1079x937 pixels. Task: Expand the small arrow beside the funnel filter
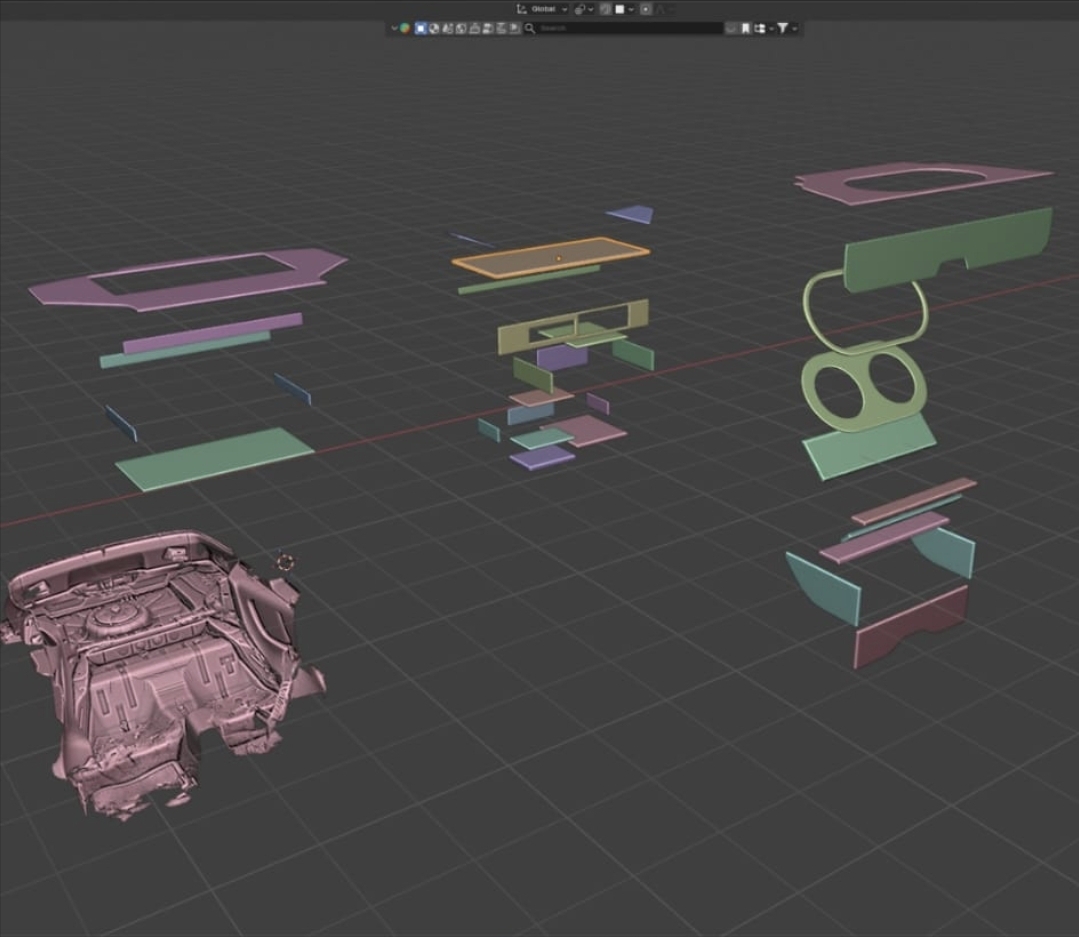point(795,28)
